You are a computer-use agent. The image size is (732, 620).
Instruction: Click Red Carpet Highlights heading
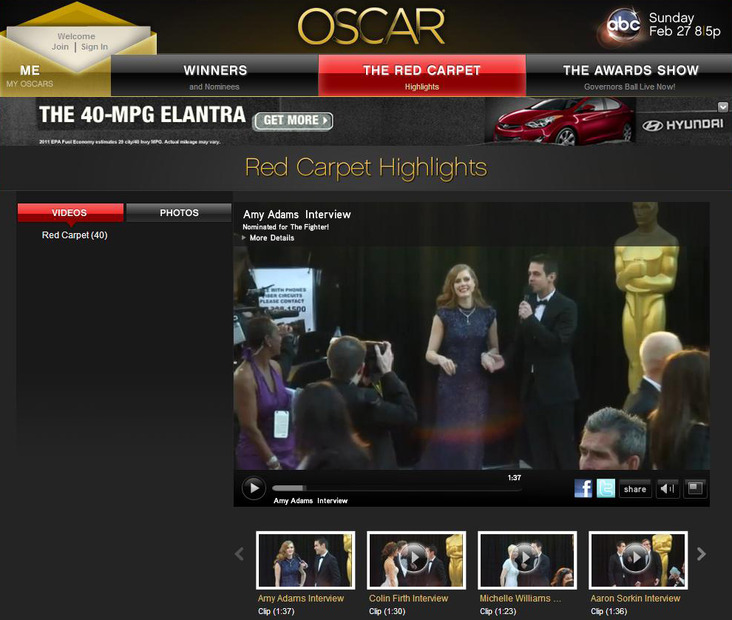point(366,168)
